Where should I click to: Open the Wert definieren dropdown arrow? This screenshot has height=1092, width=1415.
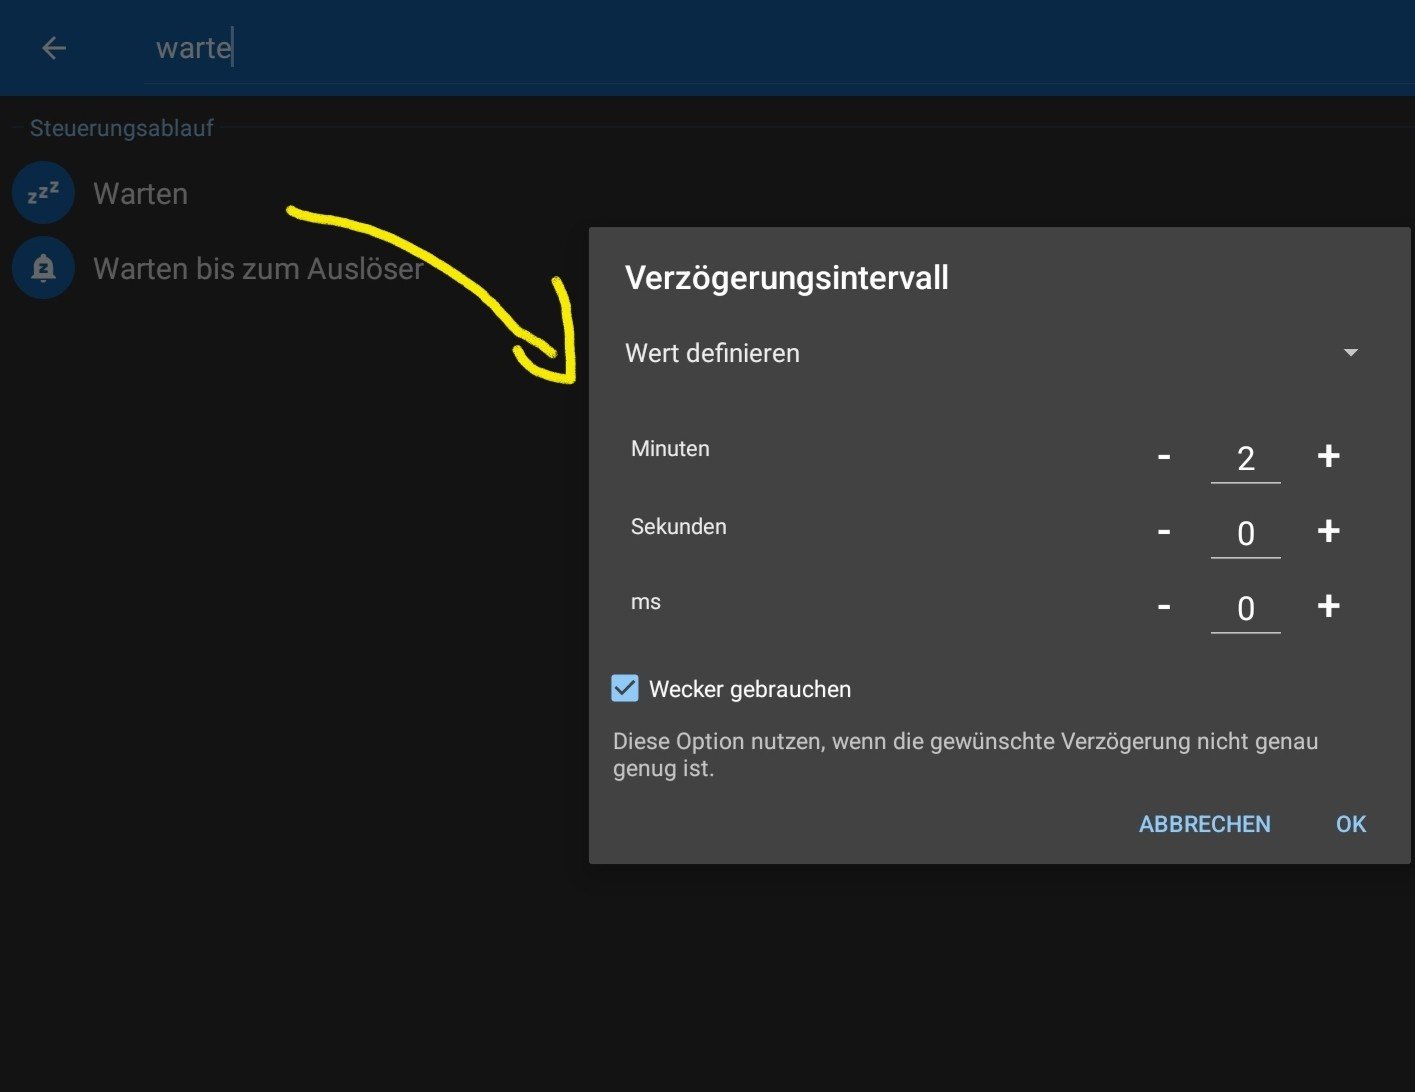pos(1350,353)
